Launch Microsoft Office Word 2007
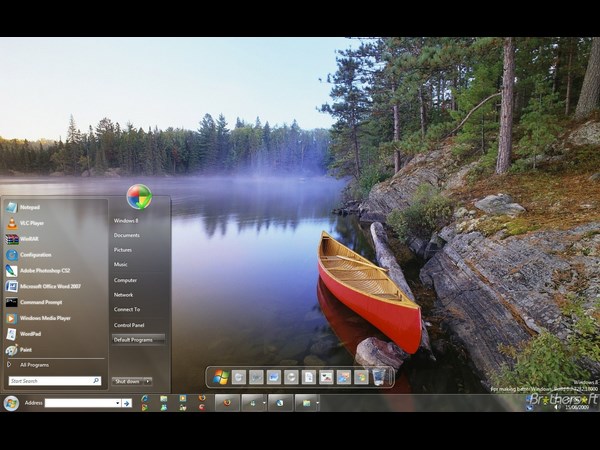 point(50,286)
